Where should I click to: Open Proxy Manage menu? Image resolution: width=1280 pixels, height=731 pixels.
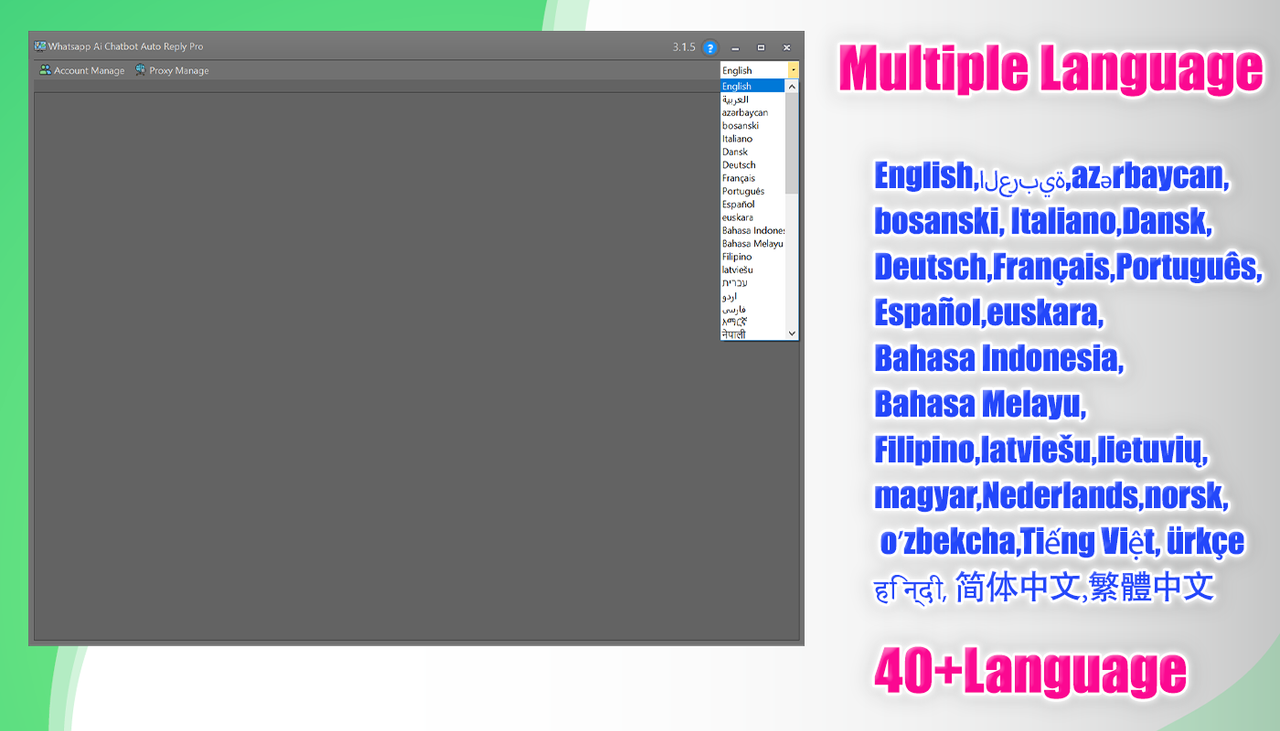coord(172,71)
